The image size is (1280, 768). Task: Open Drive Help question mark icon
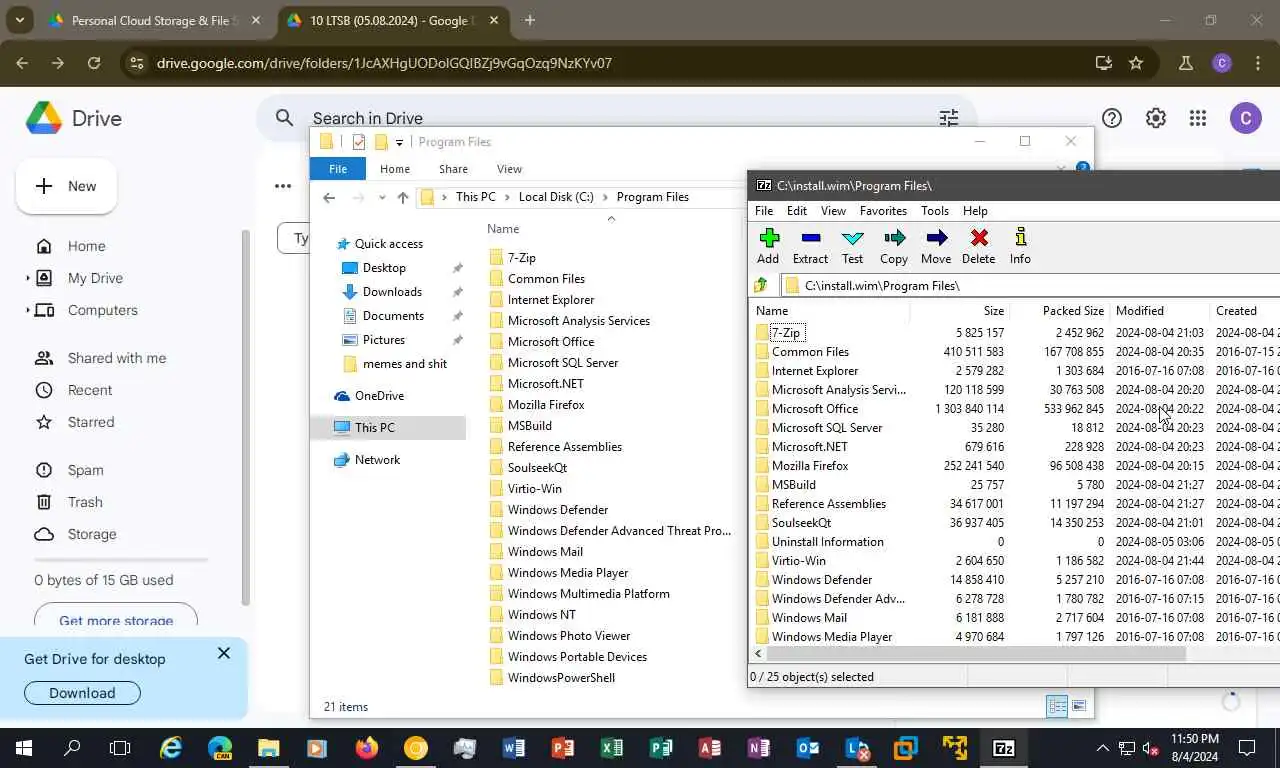(1111, 118)
